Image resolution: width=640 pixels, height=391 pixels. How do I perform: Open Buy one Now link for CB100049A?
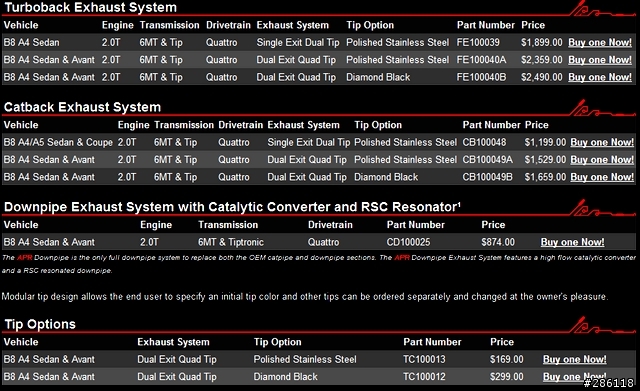tap(602, 160)
